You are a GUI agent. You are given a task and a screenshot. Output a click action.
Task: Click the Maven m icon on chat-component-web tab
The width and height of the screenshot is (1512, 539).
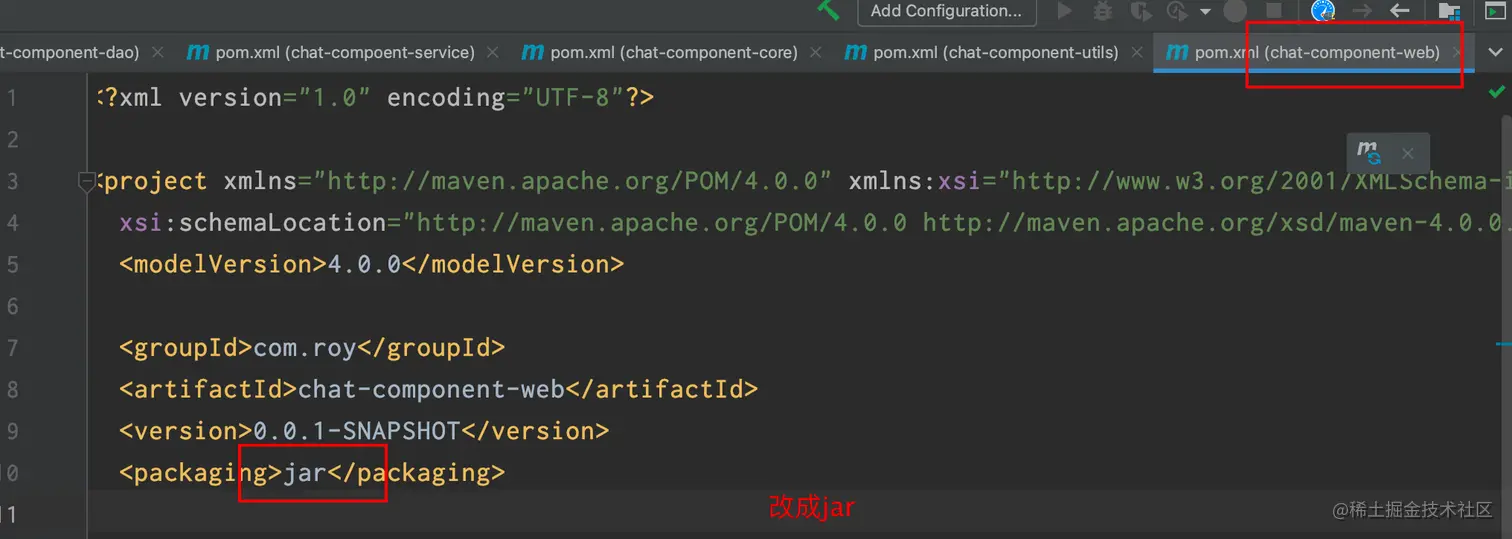1178,52
